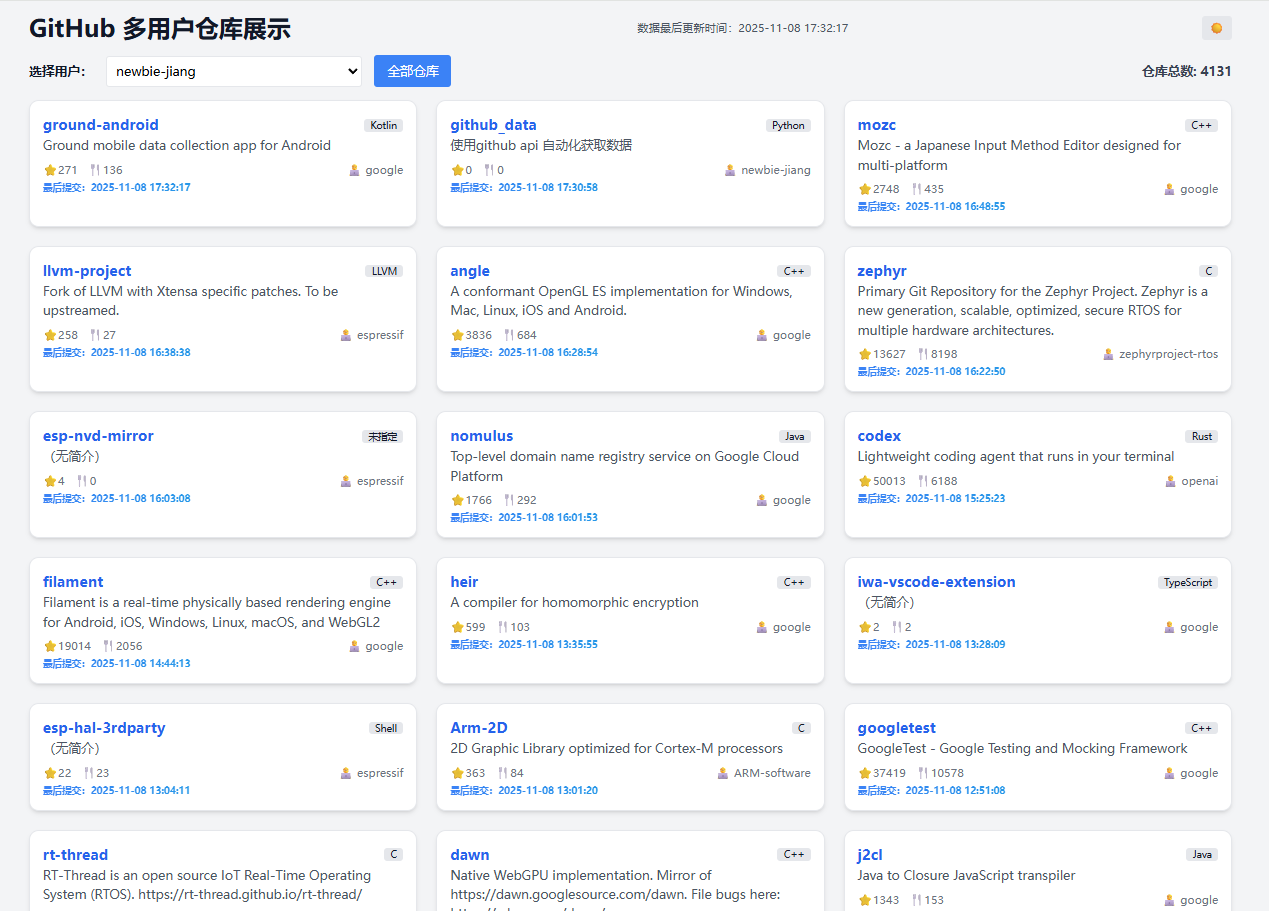
Task: Click the star icon on heir card
Action: coord(457,627)
